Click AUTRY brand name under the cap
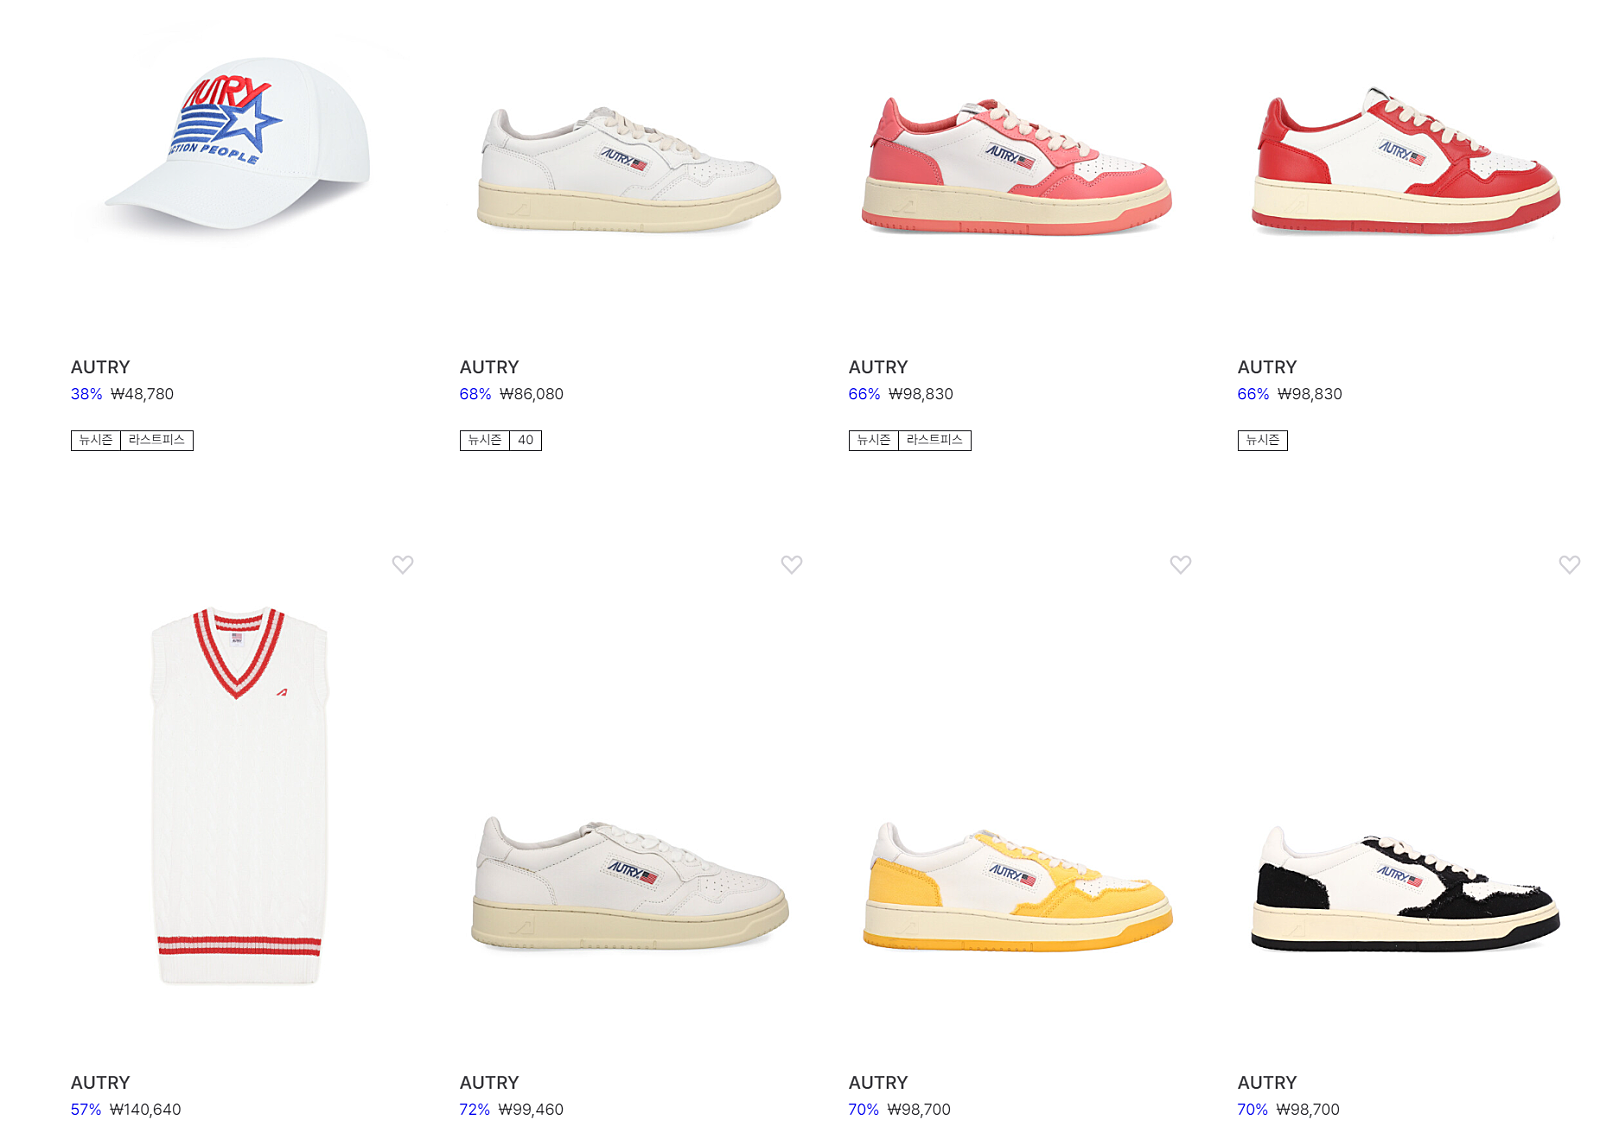The image size is (1600, 1145). click(x=100, y=367)
